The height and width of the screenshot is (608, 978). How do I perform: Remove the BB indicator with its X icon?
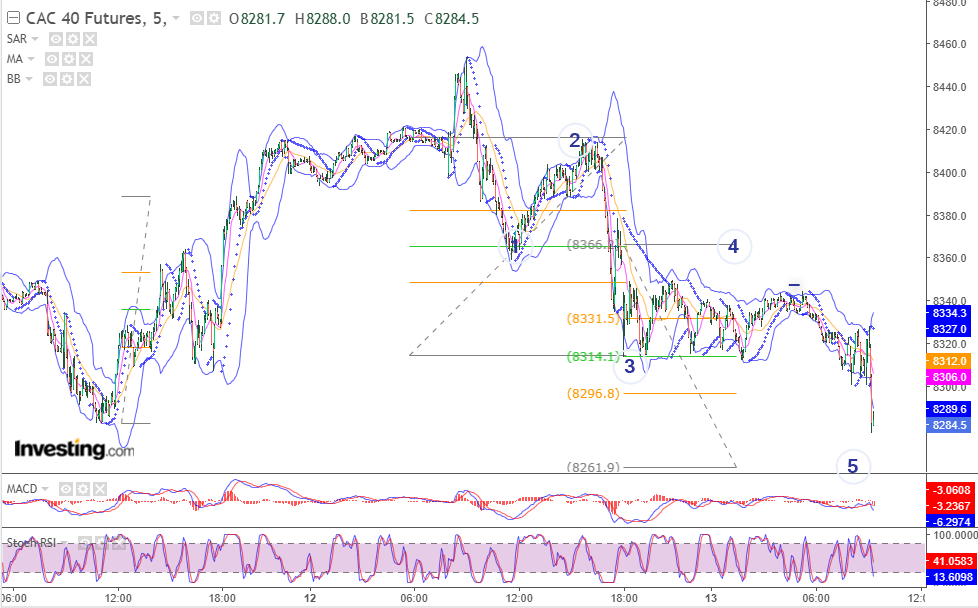tap(84, 79)
